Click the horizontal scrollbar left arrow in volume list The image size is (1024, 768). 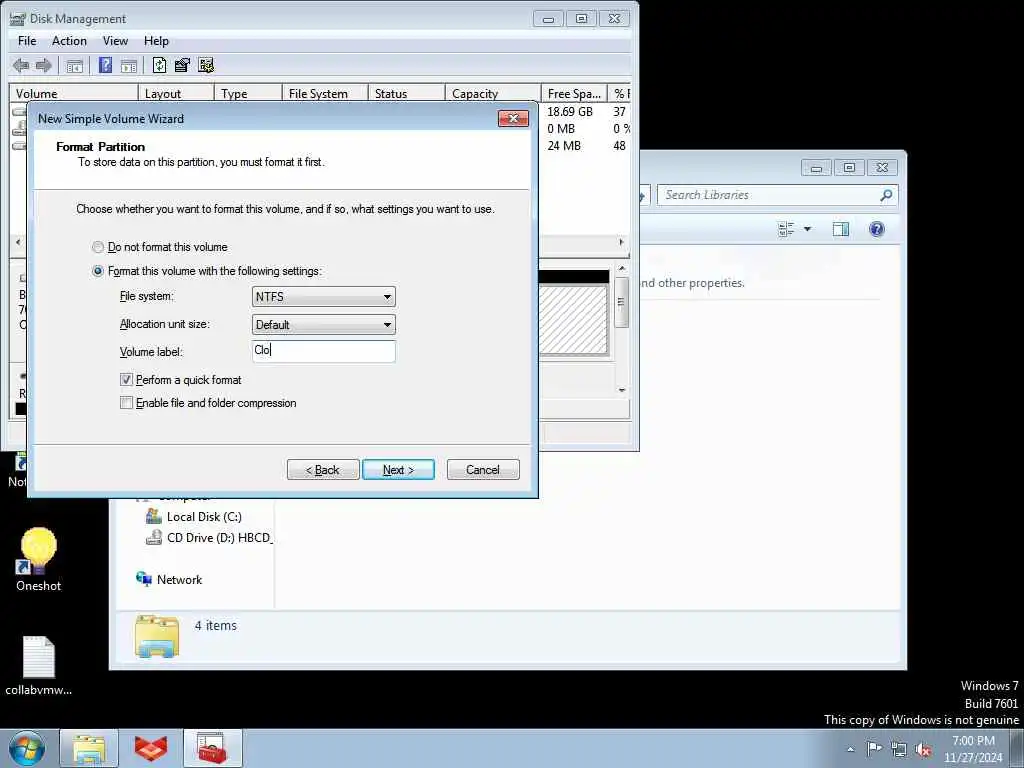18,242
